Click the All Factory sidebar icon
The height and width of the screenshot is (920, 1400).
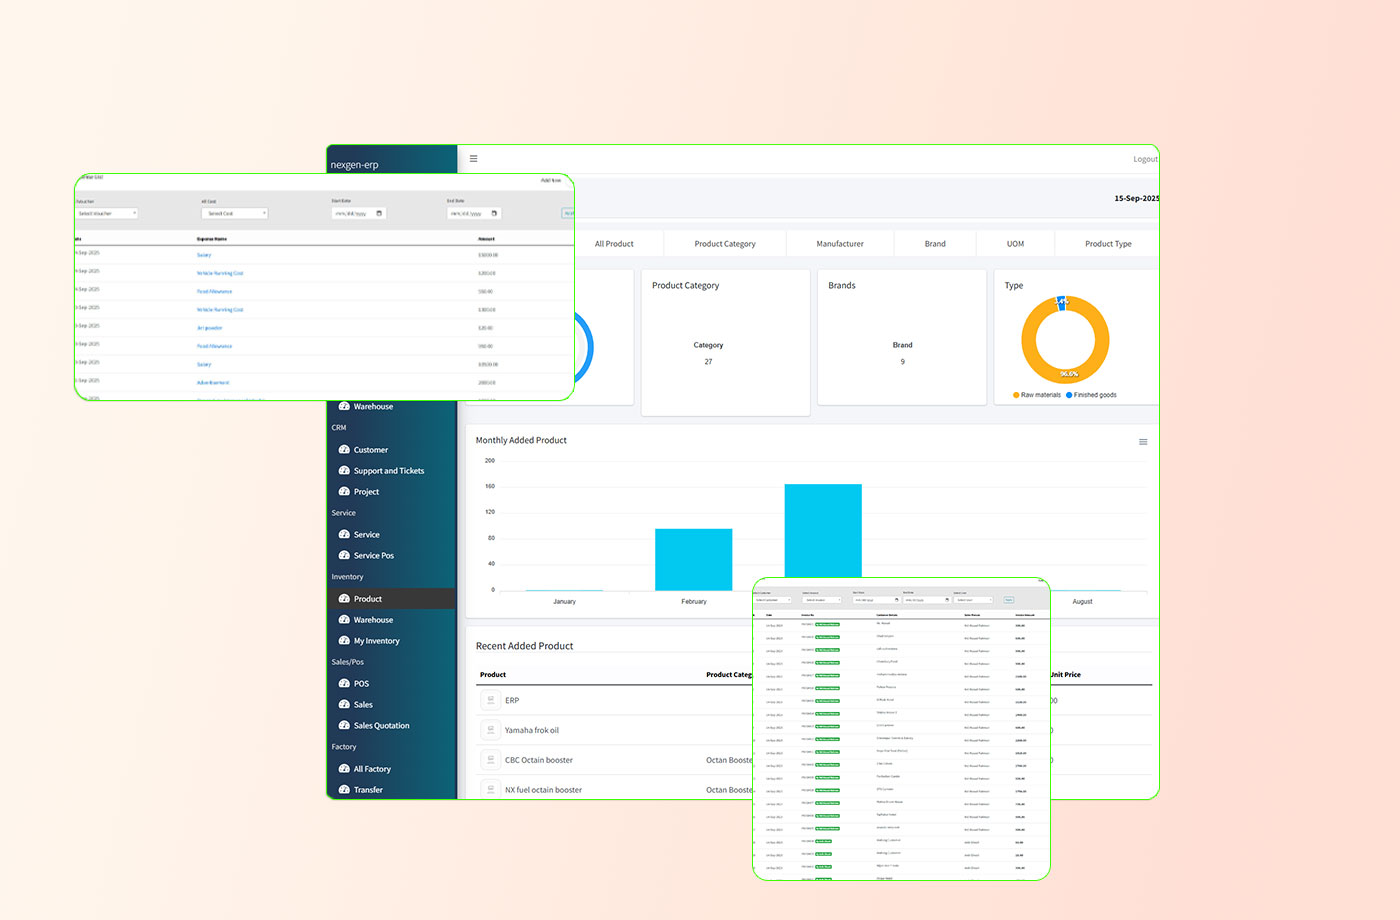(x=344, y=769)
